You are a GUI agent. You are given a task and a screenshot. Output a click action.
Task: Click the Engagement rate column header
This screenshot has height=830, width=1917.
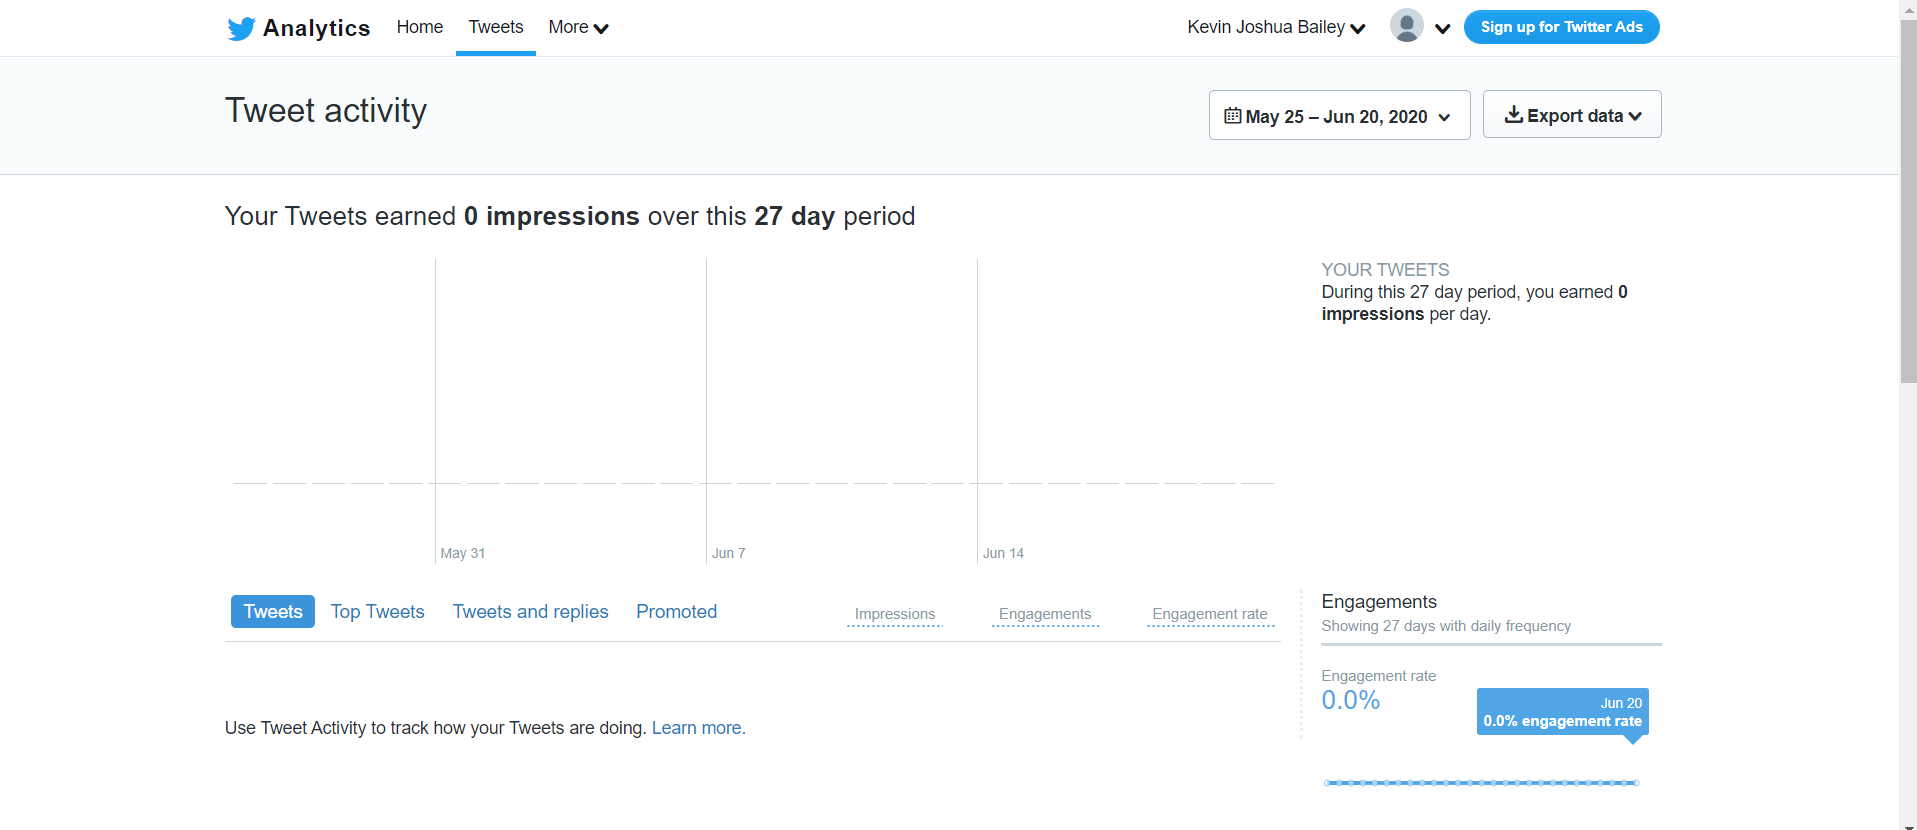1210,614
